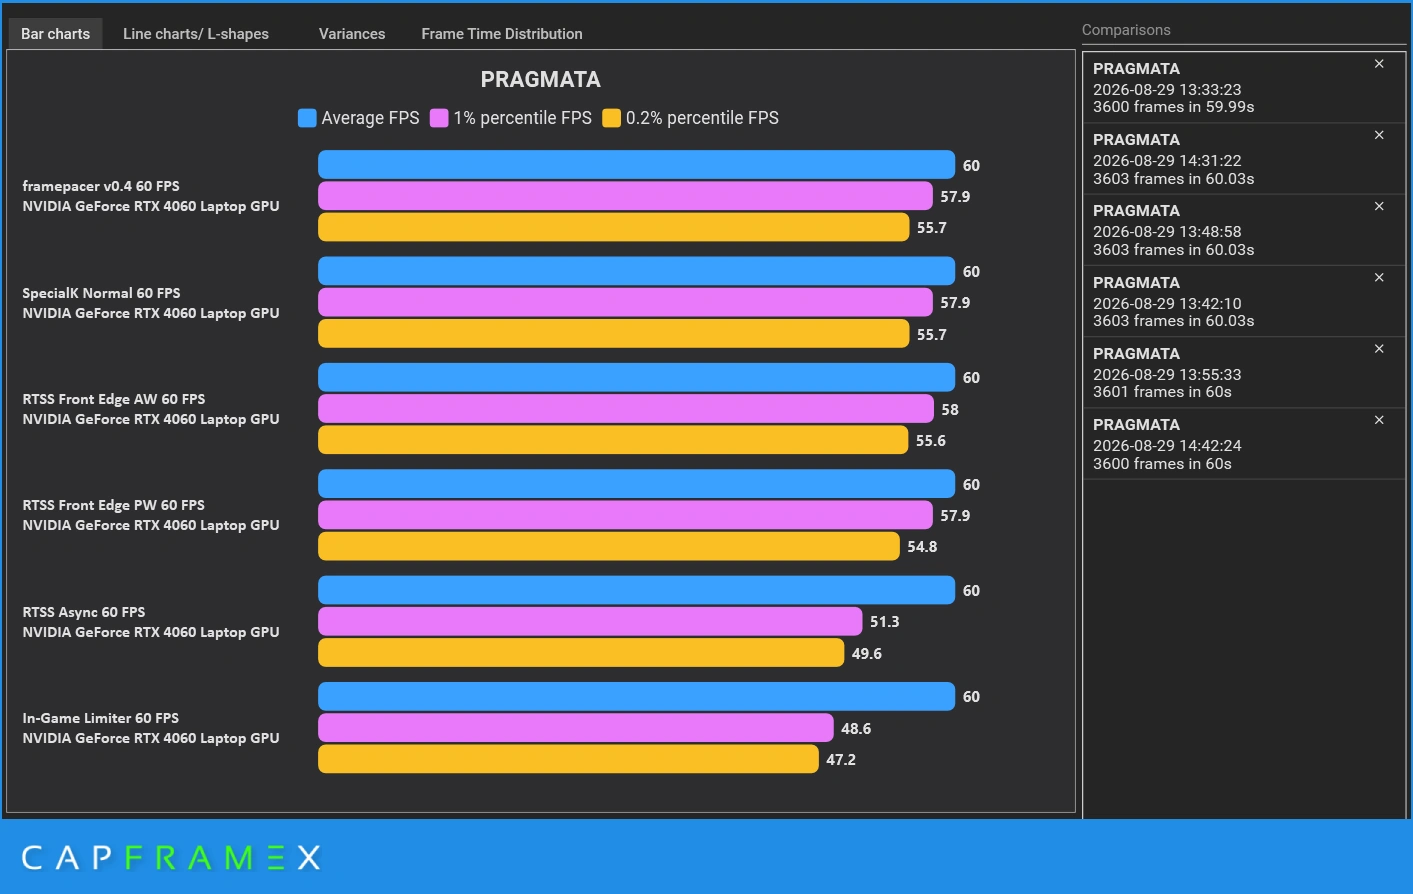The width and height of the screenshot is (1413, 894).
Task: Select comparison record from 2026-08-29 14:42:24
Action: [x=1243, y=444]
